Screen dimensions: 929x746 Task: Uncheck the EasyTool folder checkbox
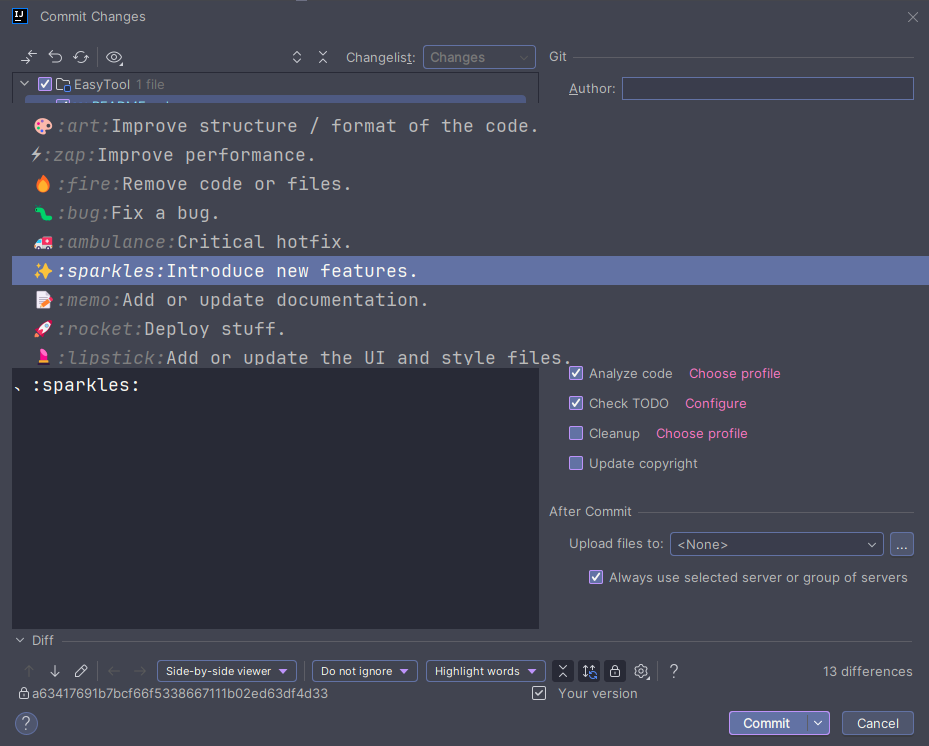[44, 84]
